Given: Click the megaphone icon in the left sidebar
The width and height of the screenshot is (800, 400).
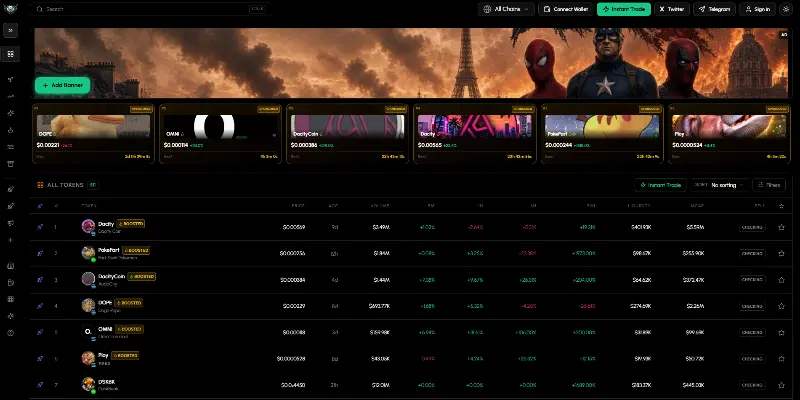Looking at the screenshot, I should point(10,223).
